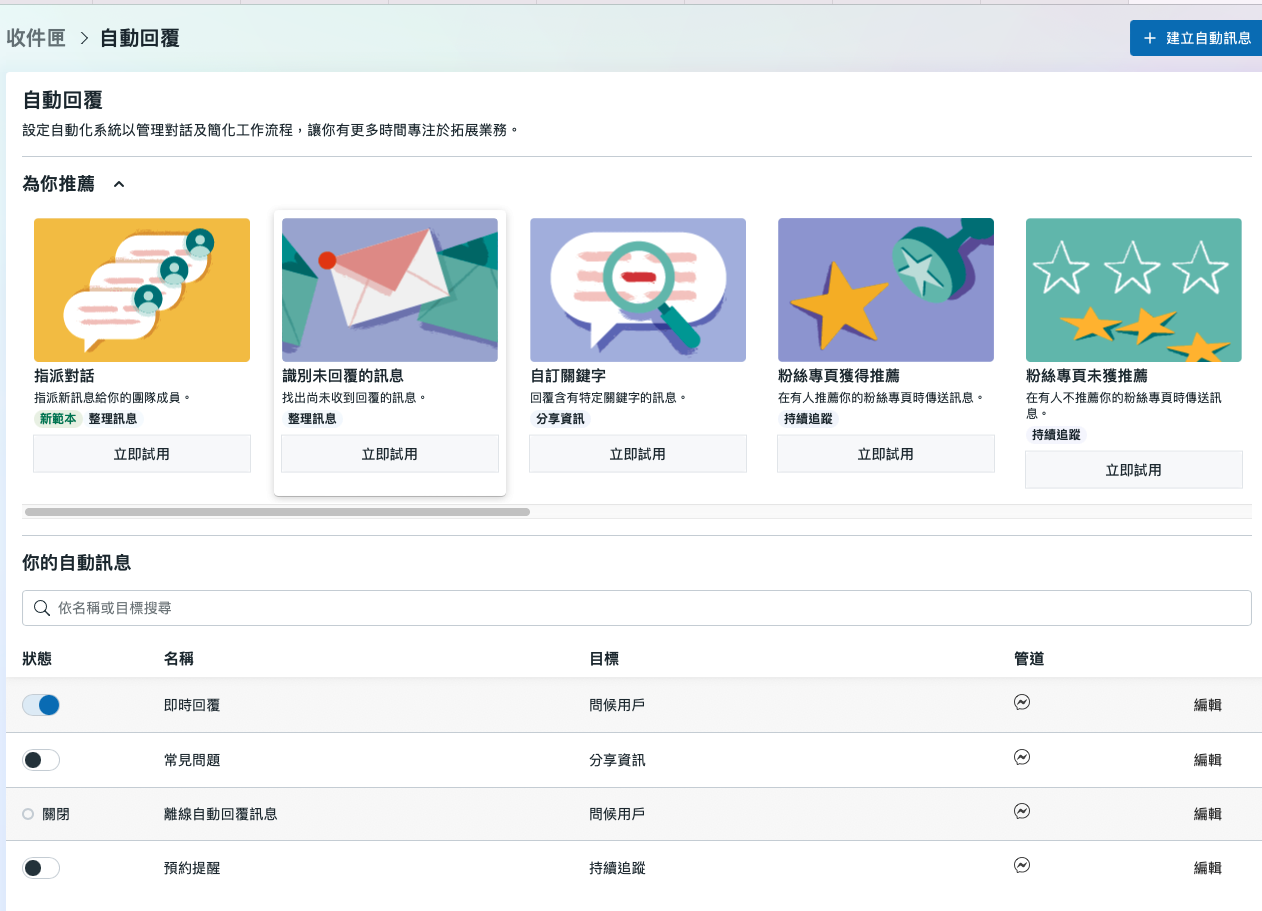Click 編輯 for 預約提醒

pyautogui.click(x=1208, y=868)
